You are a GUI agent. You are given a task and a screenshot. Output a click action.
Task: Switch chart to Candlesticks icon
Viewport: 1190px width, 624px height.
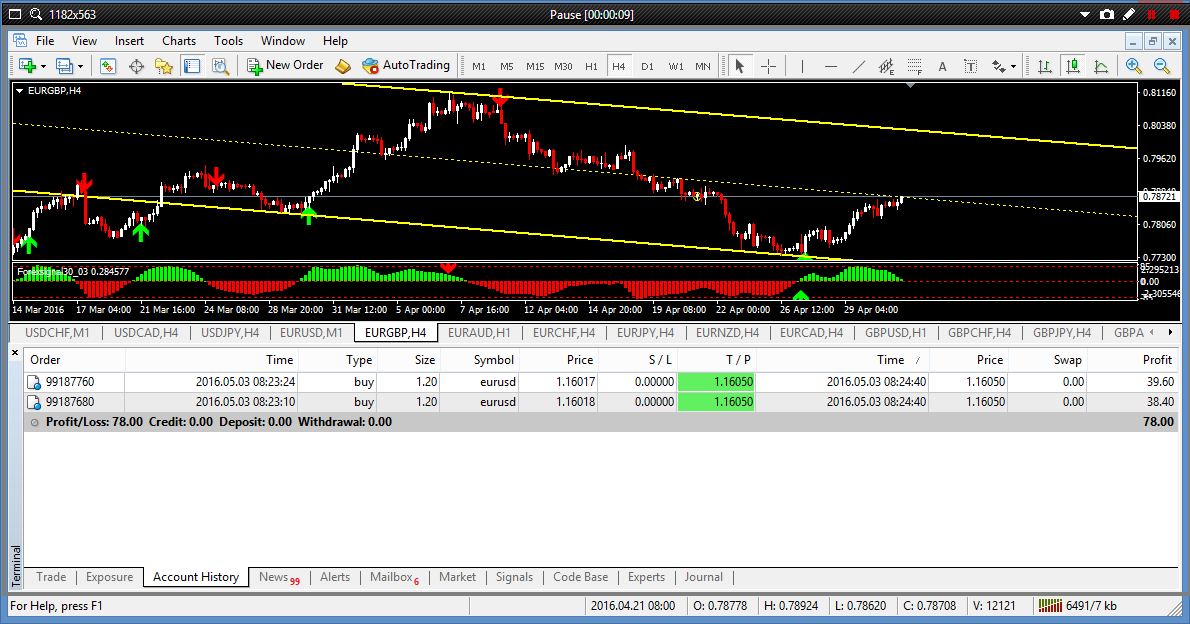click(x=1073, y=66)
